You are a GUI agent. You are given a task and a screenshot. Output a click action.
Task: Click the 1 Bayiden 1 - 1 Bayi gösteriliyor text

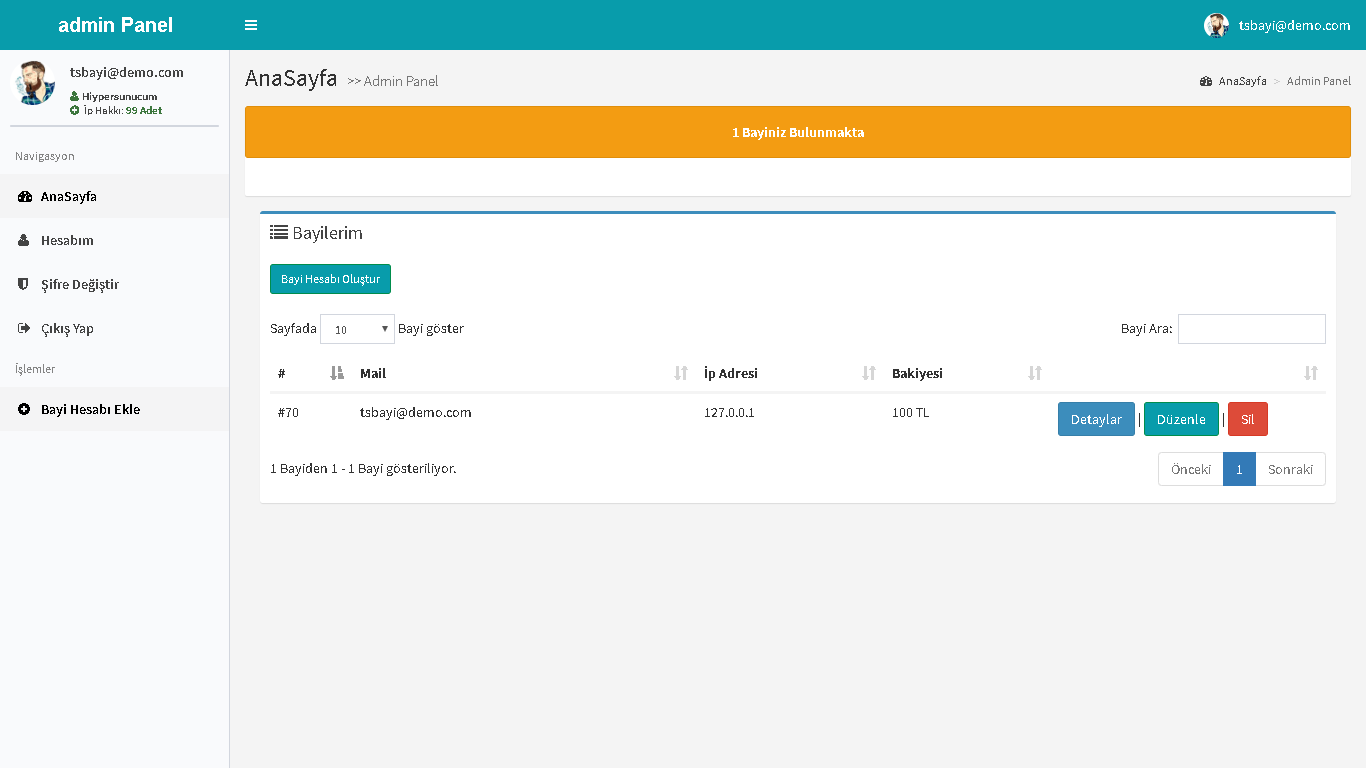pos(363,468)
